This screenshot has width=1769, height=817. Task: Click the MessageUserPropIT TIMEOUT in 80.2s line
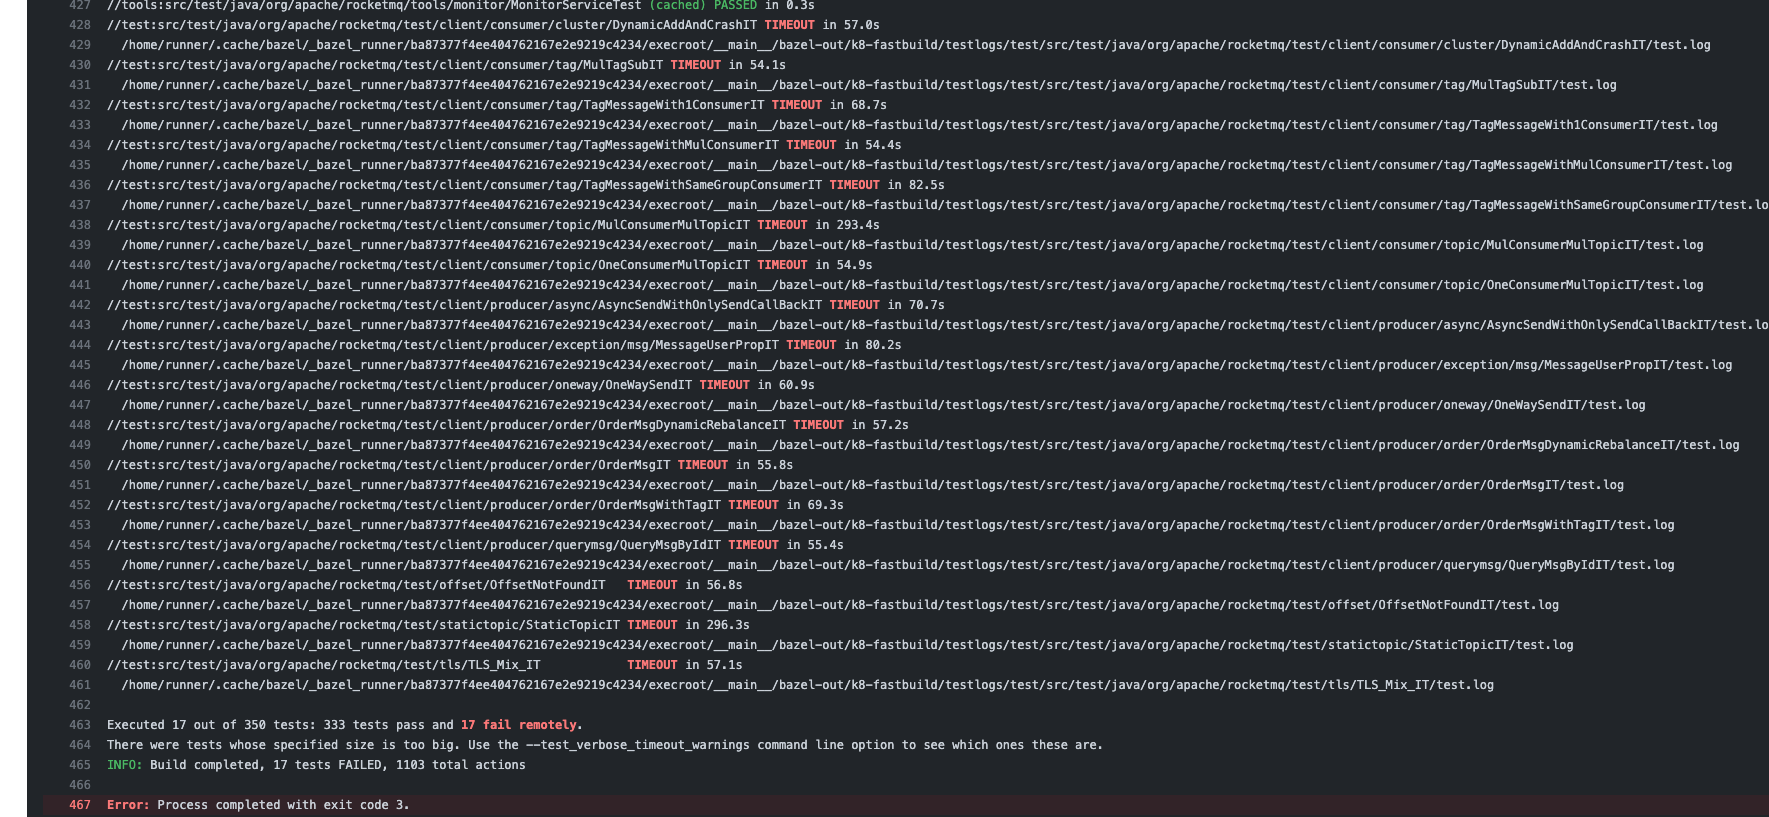click(504, 345)
